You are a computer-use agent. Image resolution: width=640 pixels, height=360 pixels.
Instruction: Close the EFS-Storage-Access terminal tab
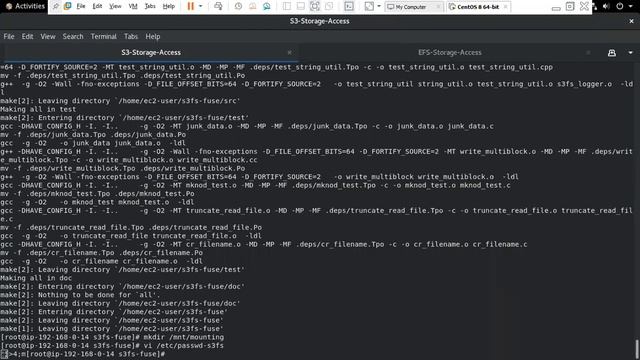(588, 52)
